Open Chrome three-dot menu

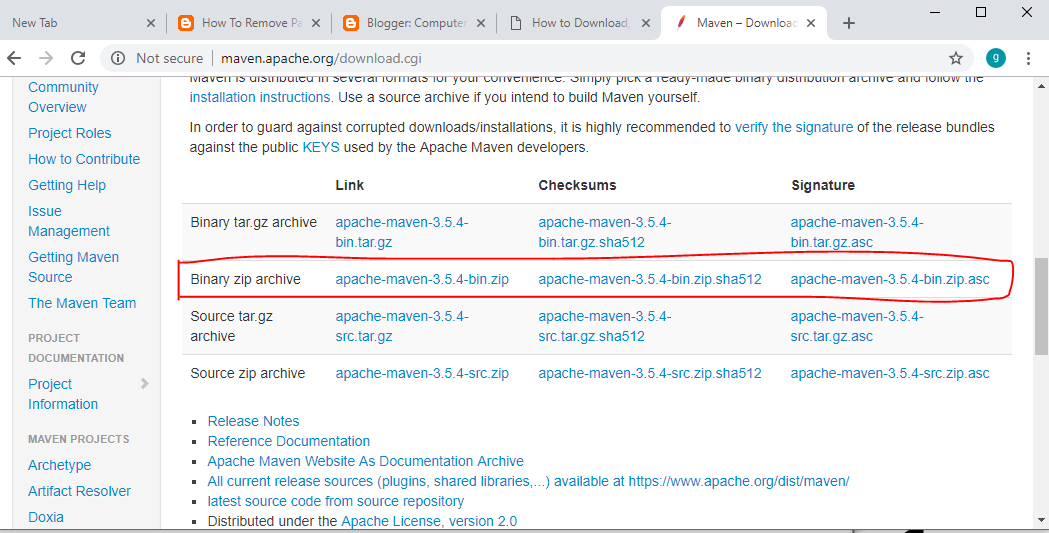pos(1028,58)
